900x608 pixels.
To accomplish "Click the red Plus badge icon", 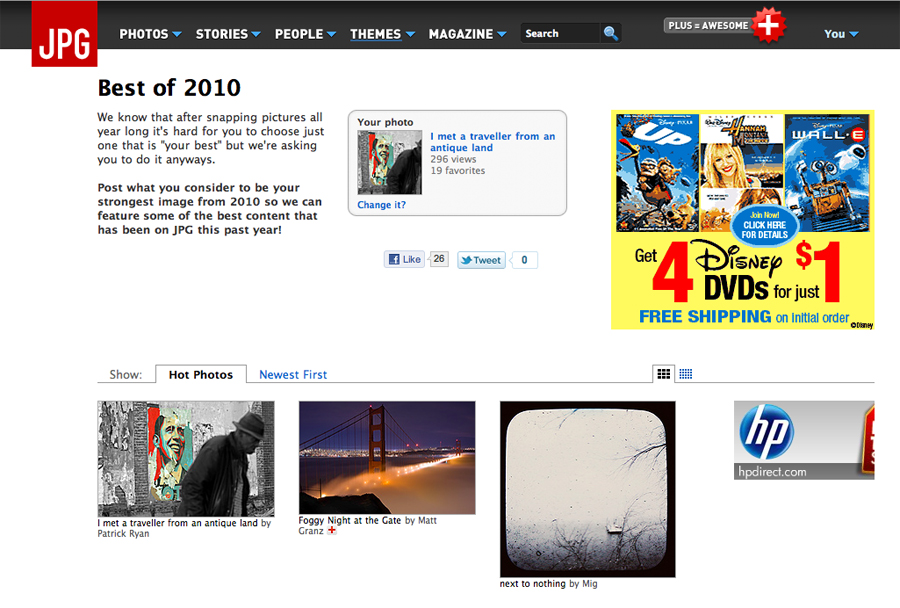I will (x=768, y=25).
